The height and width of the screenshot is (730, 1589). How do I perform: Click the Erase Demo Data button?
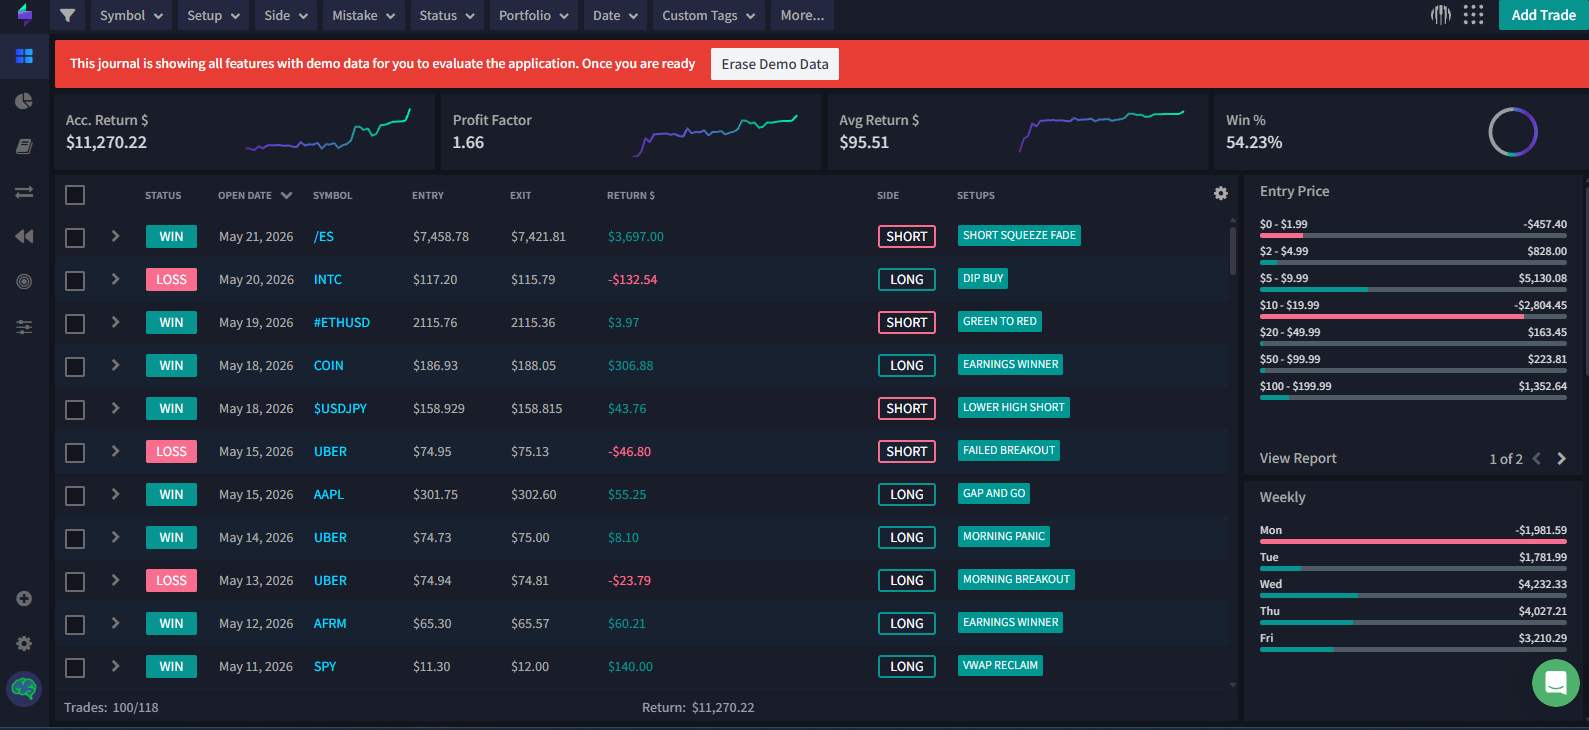(x=775, y=64)
